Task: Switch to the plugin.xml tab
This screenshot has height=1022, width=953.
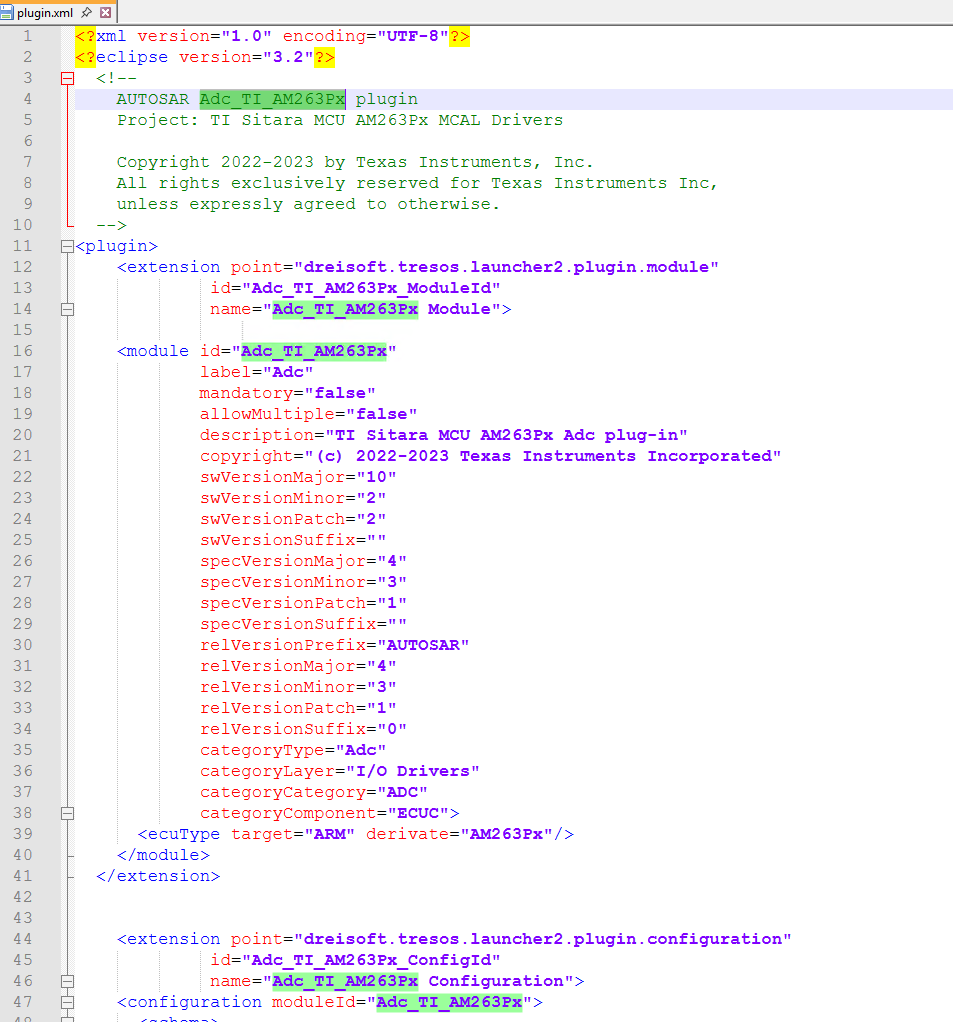Action: coord(44,12)
